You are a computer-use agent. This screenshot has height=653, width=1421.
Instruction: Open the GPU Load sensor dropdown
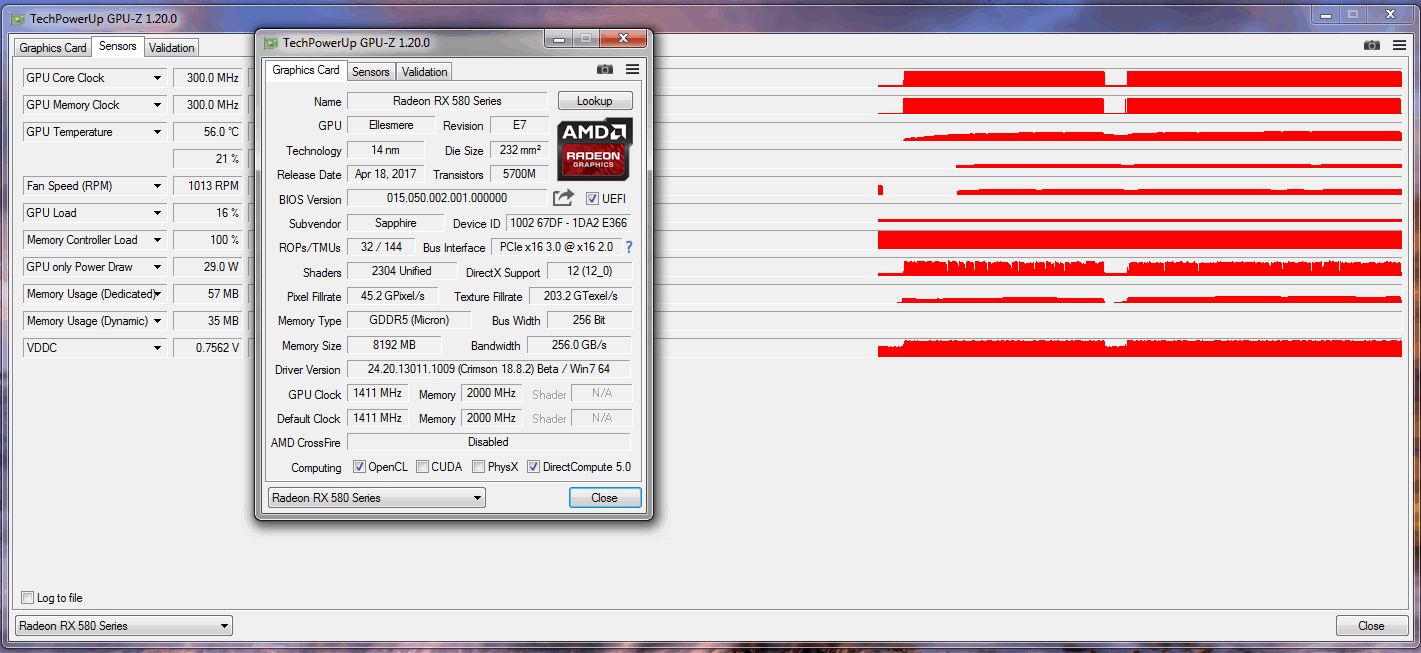pos(157,213)
